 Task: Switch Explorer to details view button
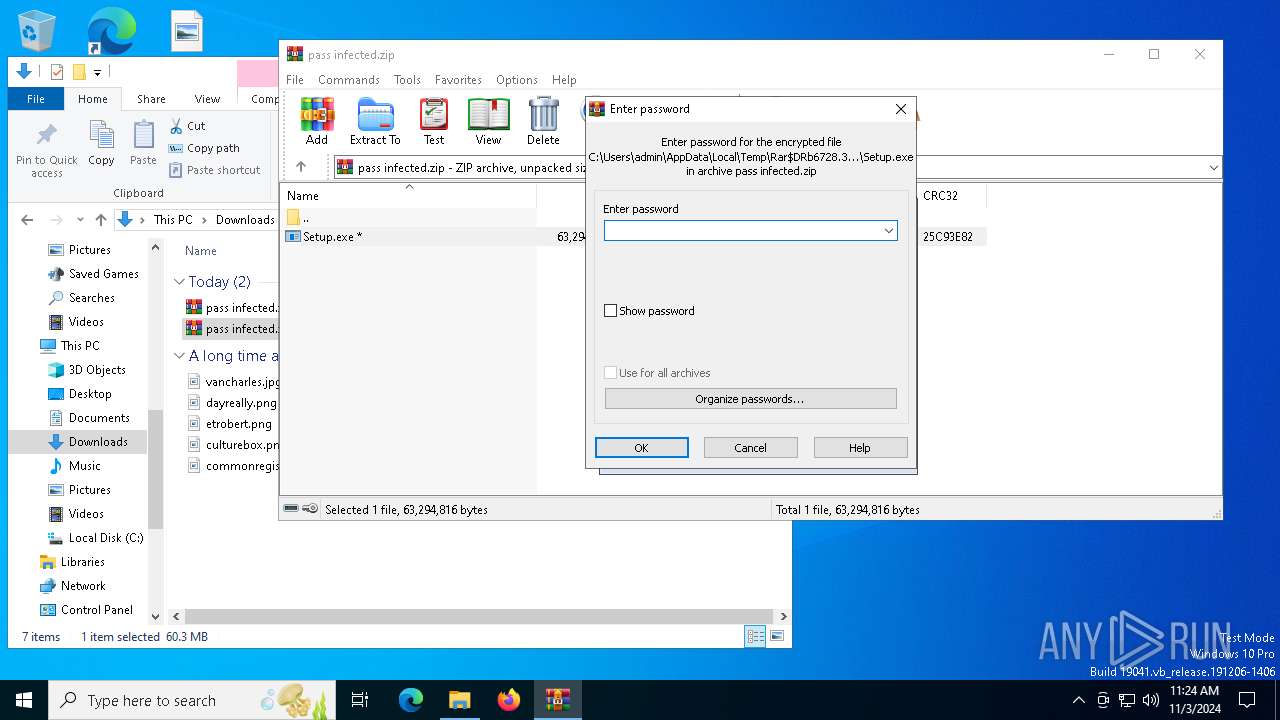(x=756, y=636)
